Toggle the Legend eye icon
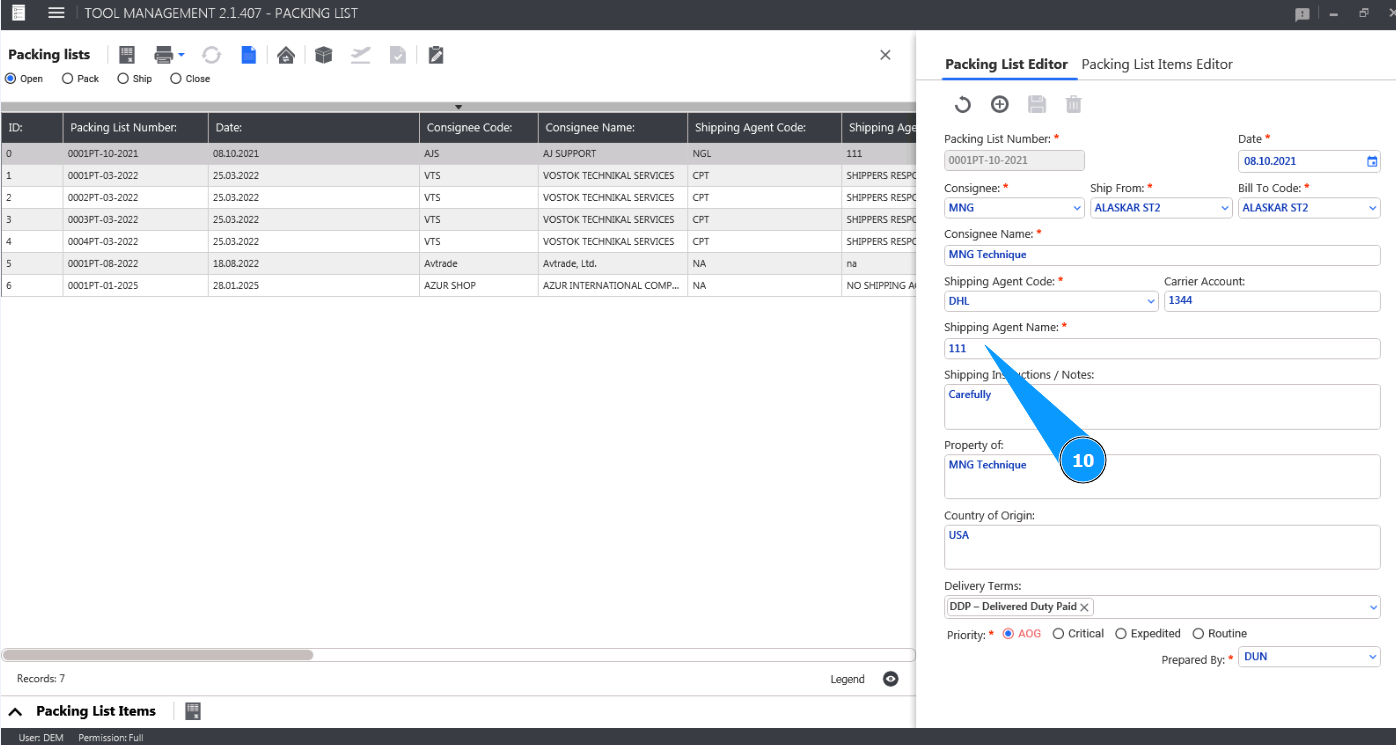The height and width of the screenshot is (746, 1396). pos(890,679)
